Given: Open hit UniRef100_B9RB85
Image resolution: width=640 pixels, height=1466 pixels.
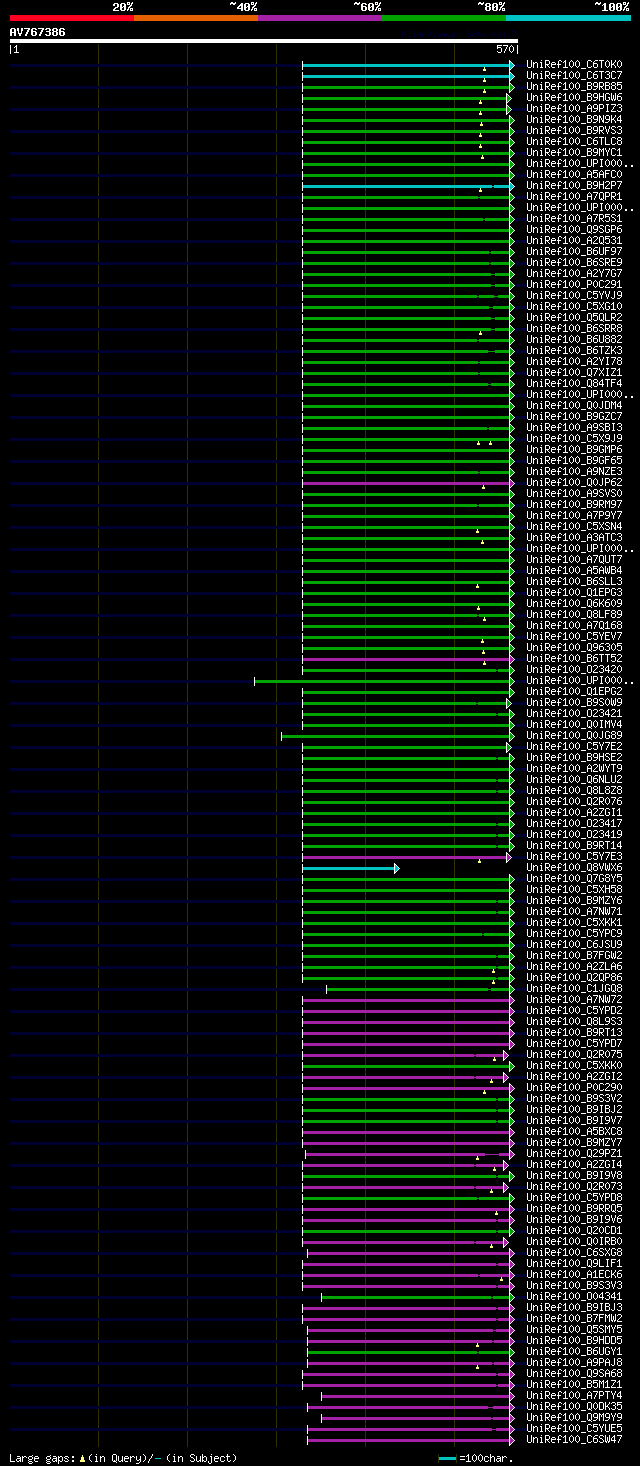Looking at the screenshot, I should pyautogui.click(x=574, y=87).
